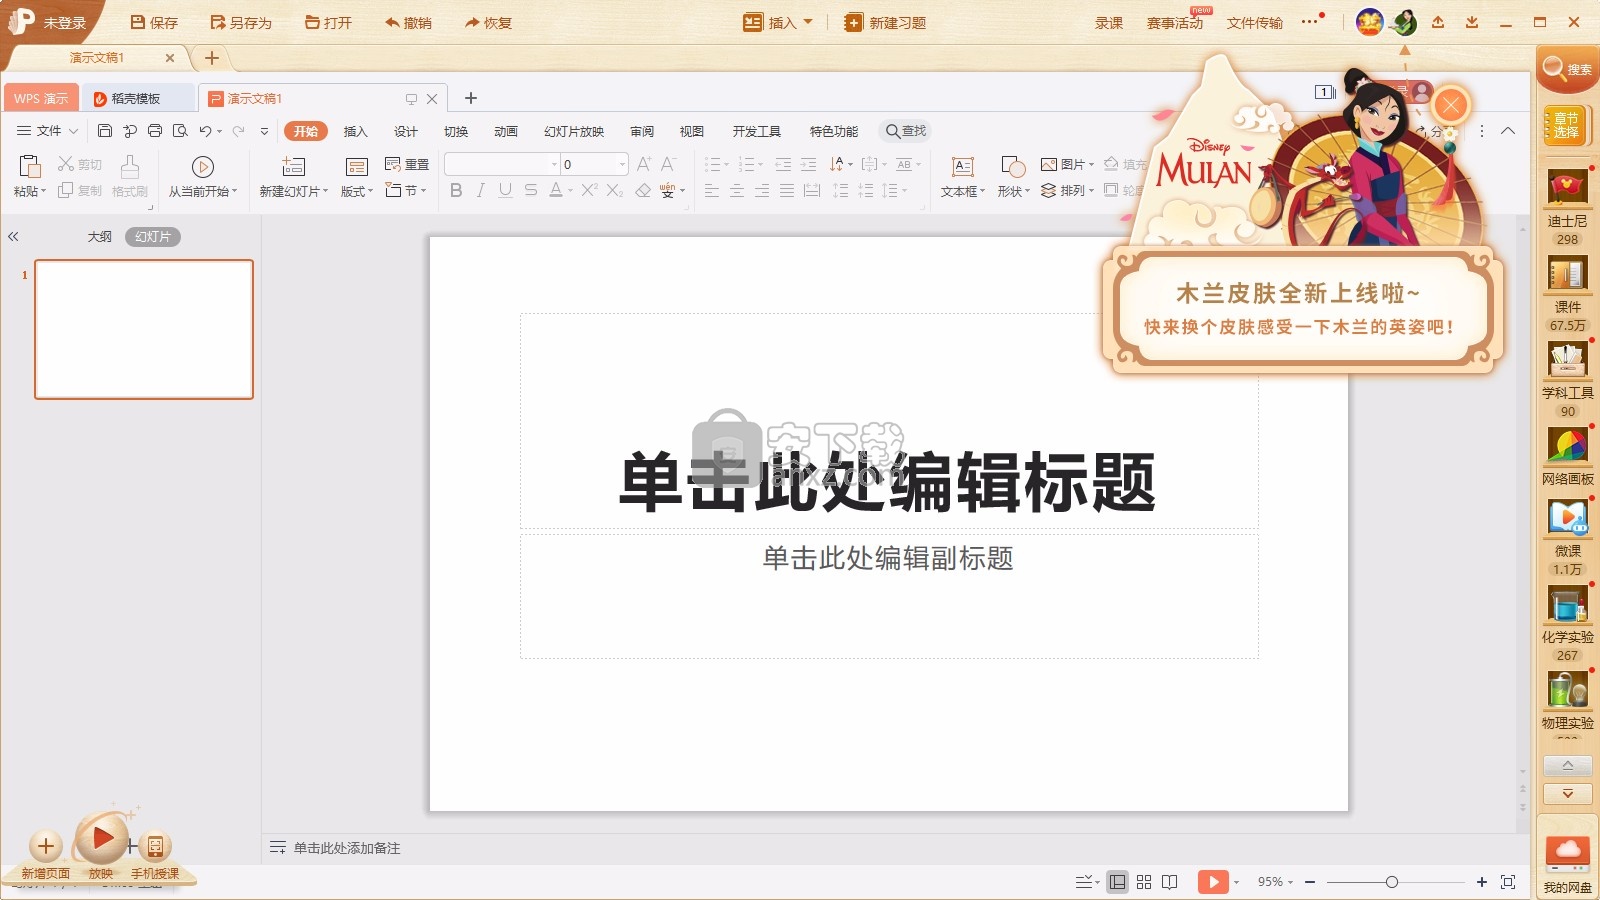This screenshot has height=900, width=1600.
Task: Open Disney (迪士尼) sidebar icon
Action: point(1567,189)
